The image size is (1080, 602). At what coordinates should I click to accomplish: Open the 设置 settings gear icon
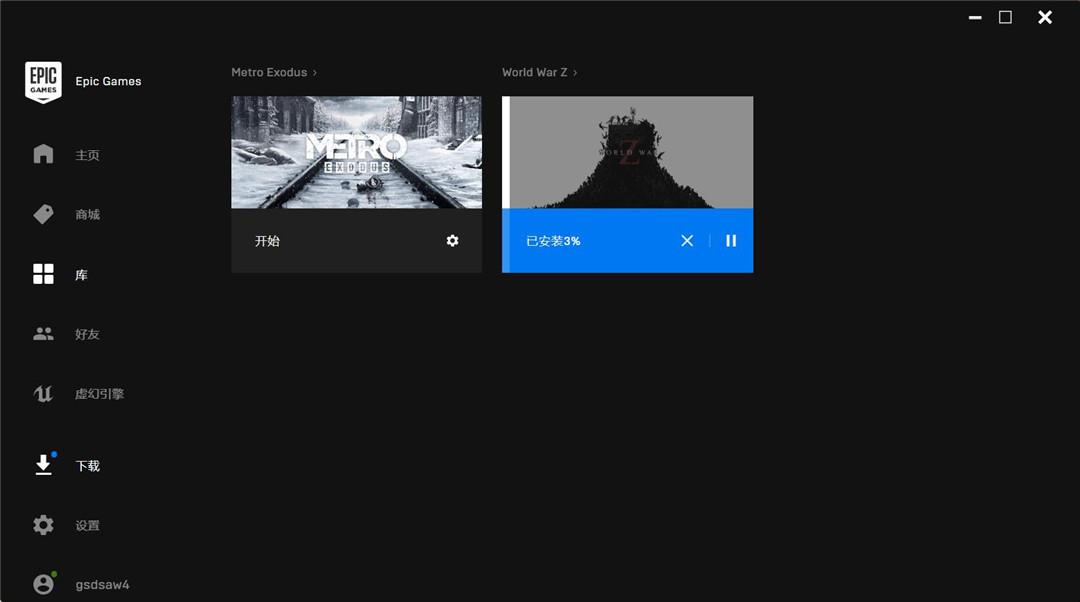(x=43, y=525)
